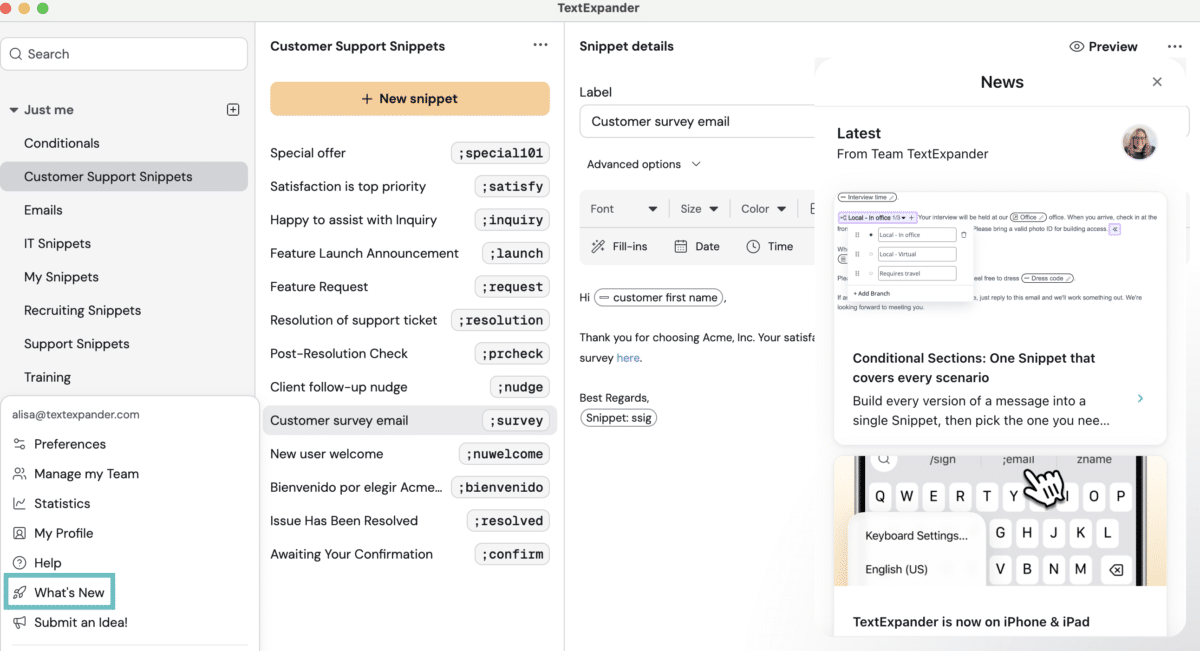
Task: Open My Profile
Action: tap(53, 533)
